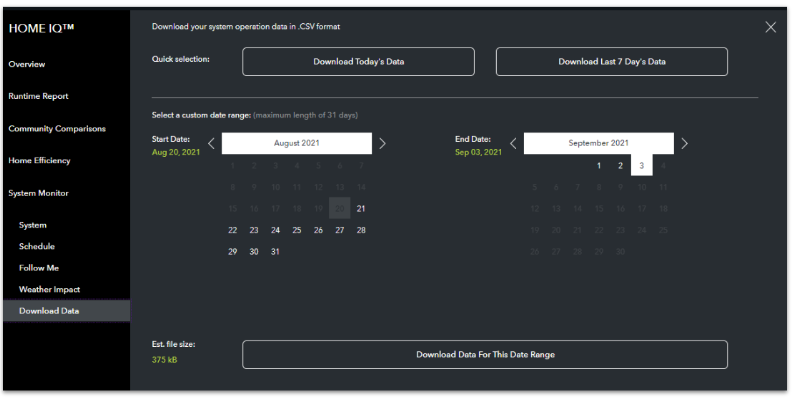Go to previous month for Start Date
The height and width of the screenshot is (398, 795).
211,143
